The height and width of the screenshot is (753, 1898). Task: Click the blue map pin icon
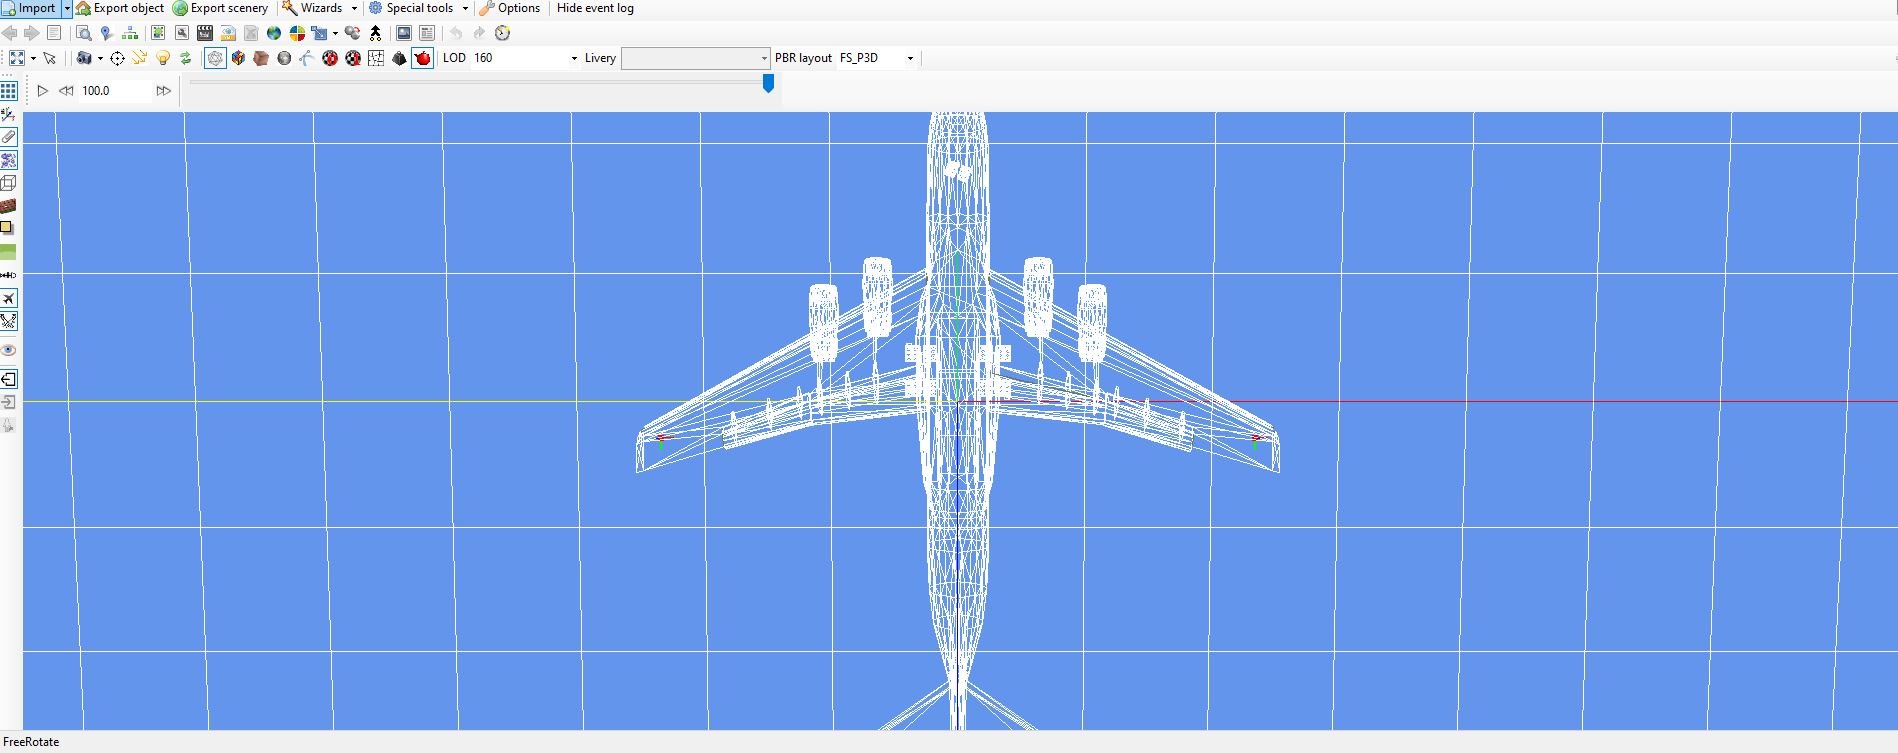(x=107, y=33)
